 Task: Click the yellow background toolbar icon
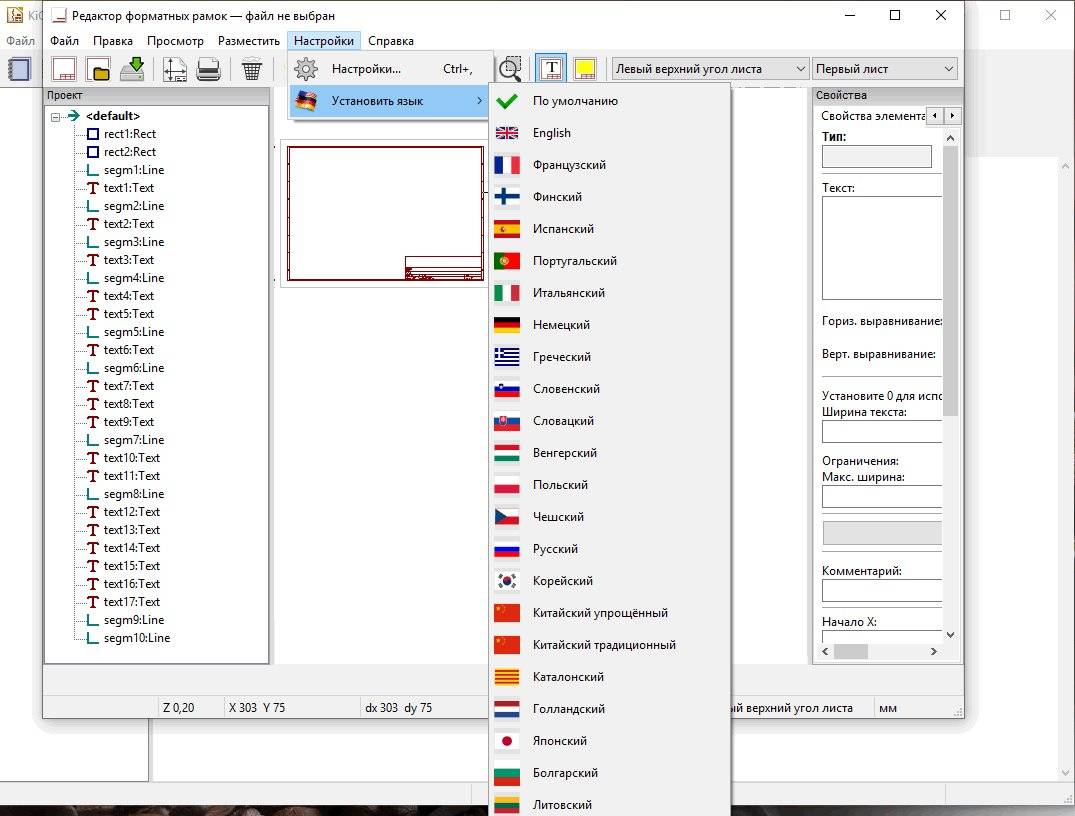click(x=585, y=69)
